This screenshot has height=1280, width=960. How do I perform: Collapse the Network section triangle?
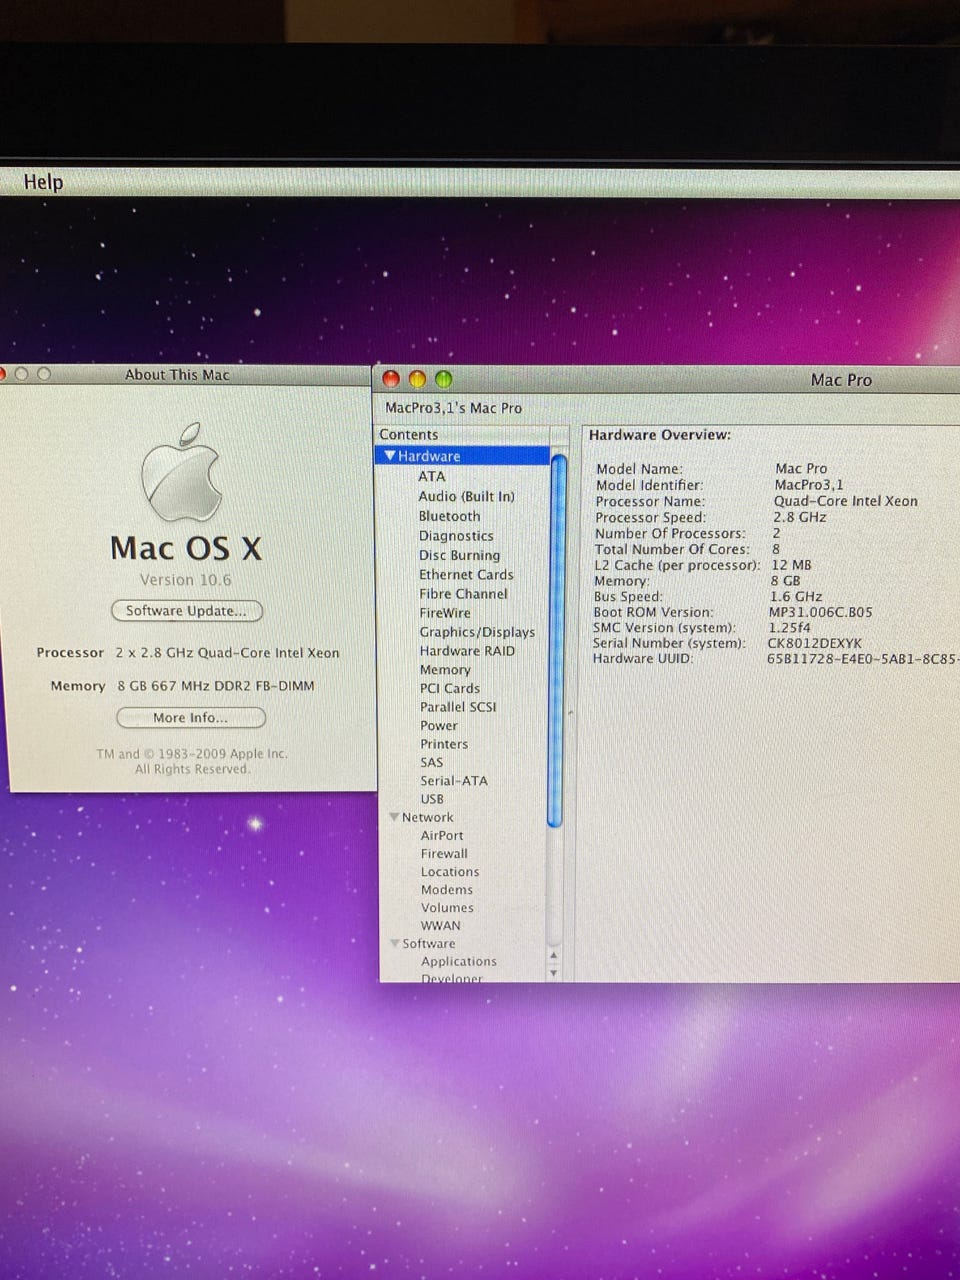(x=394, y=817)
